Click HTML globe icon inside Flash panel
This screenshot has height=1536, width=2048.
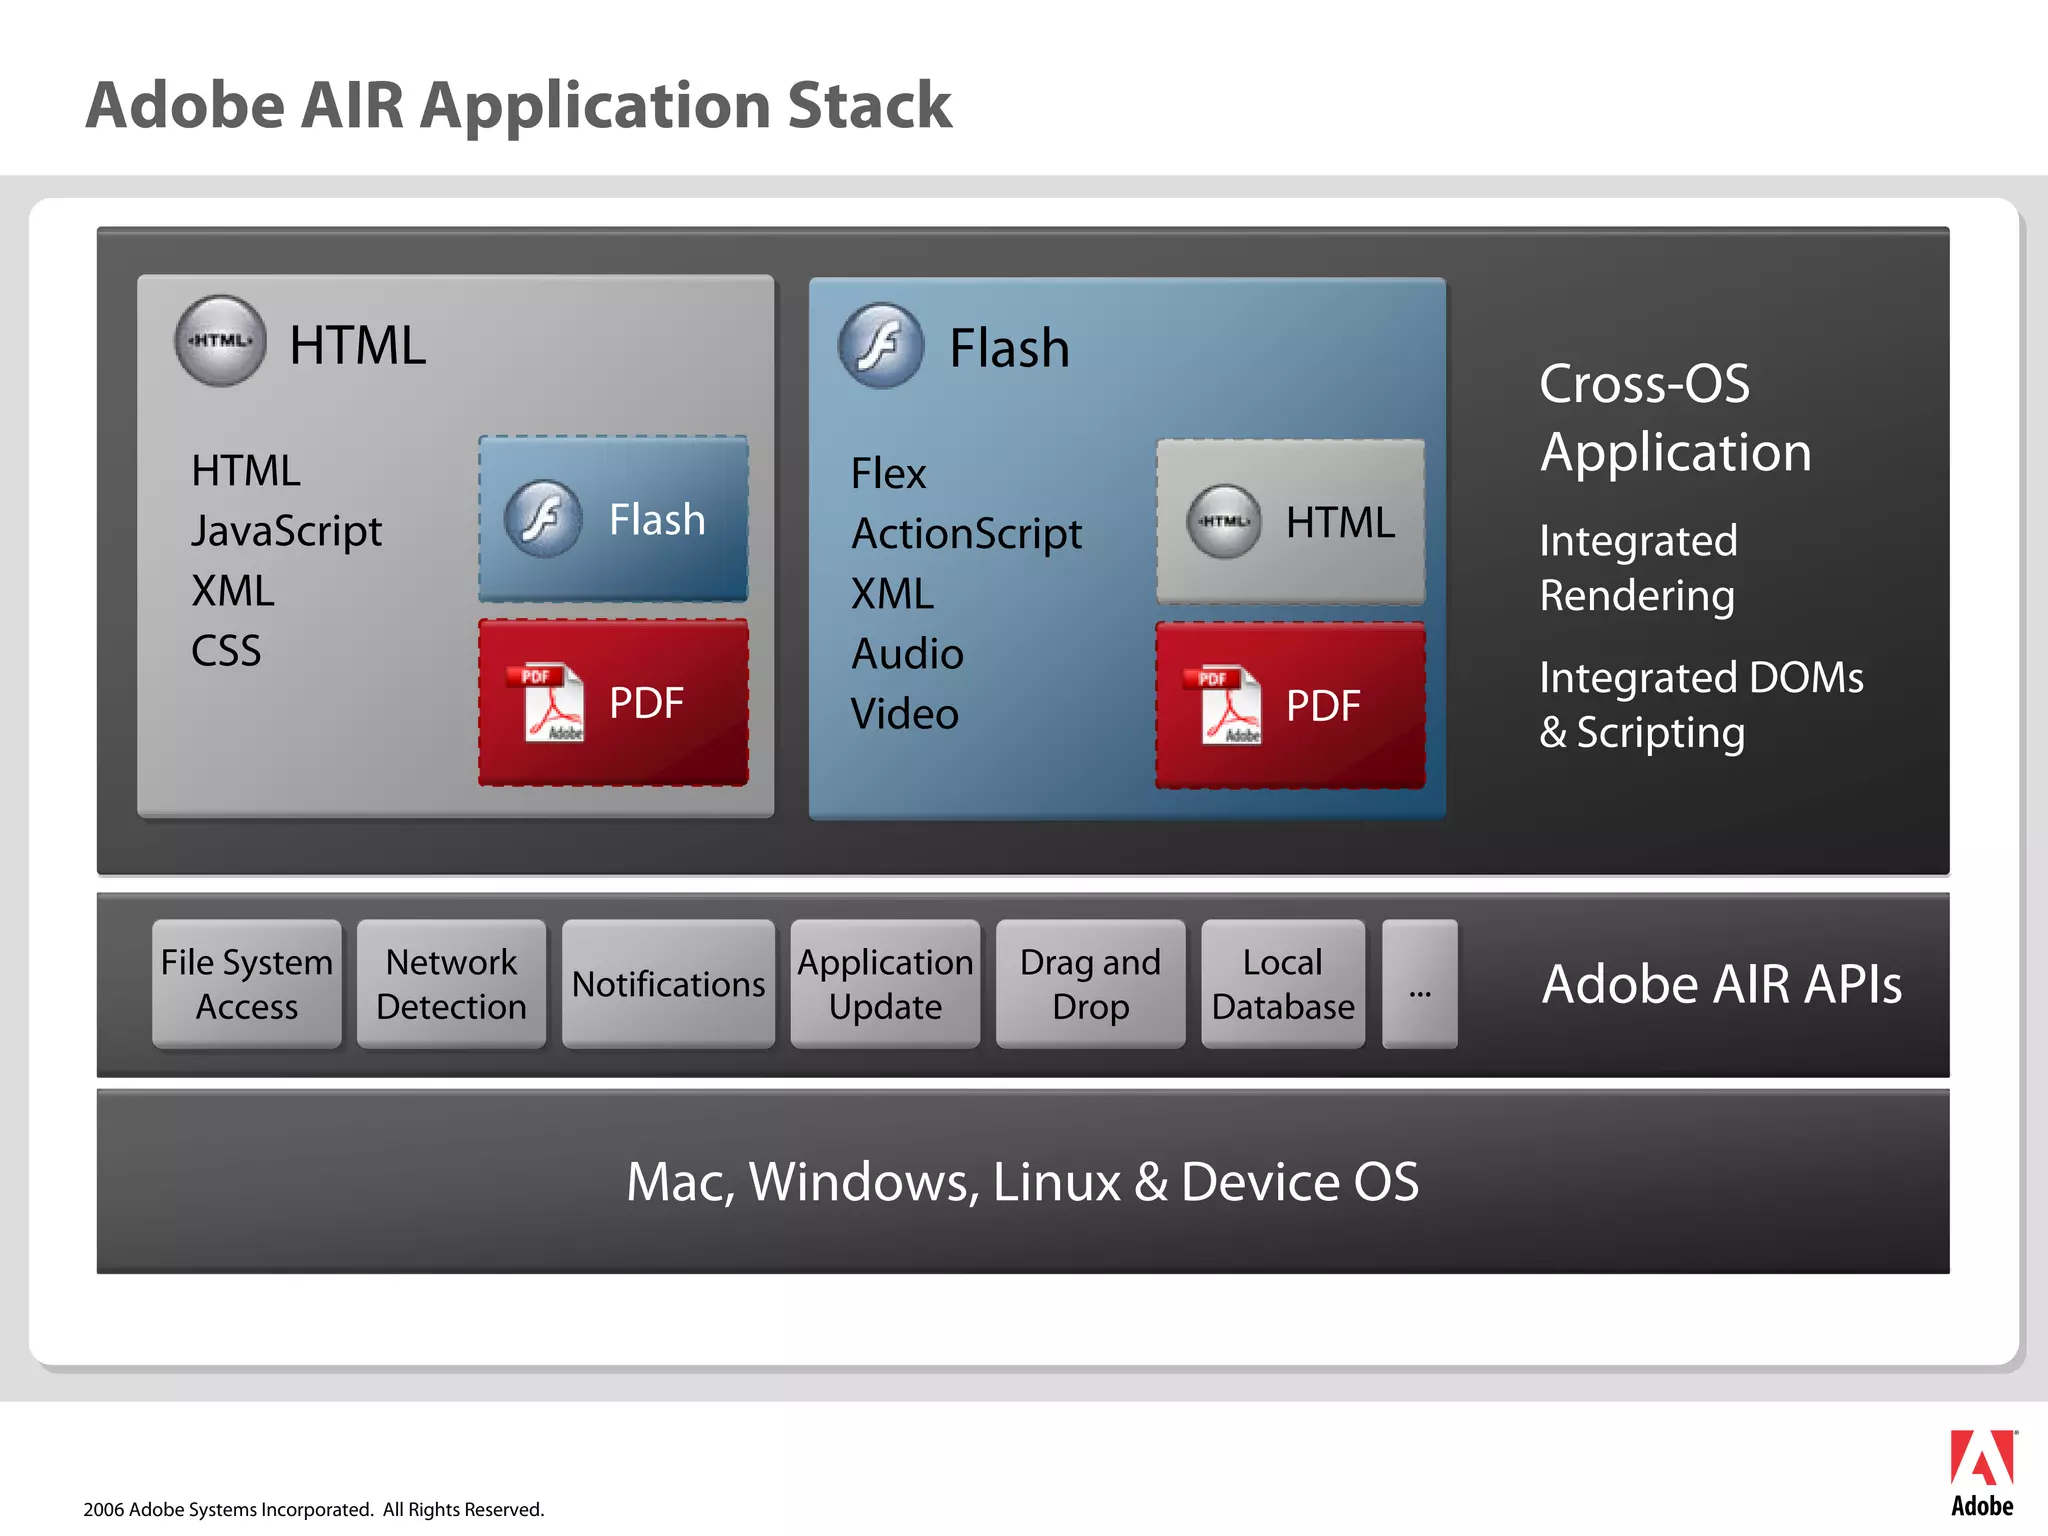1223,522
